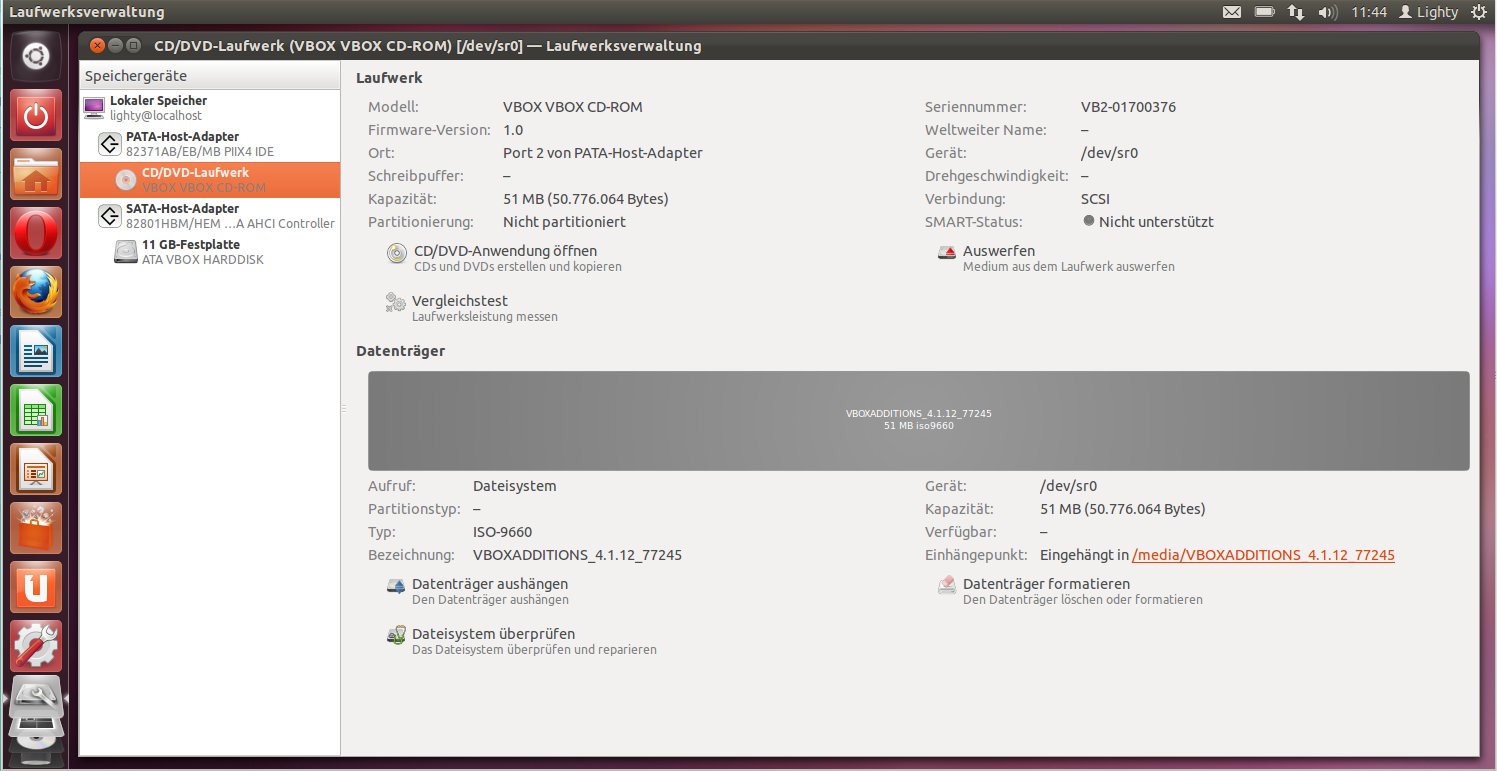
Task: Open the Home folder from the launcher
Action: pos(36,175)
